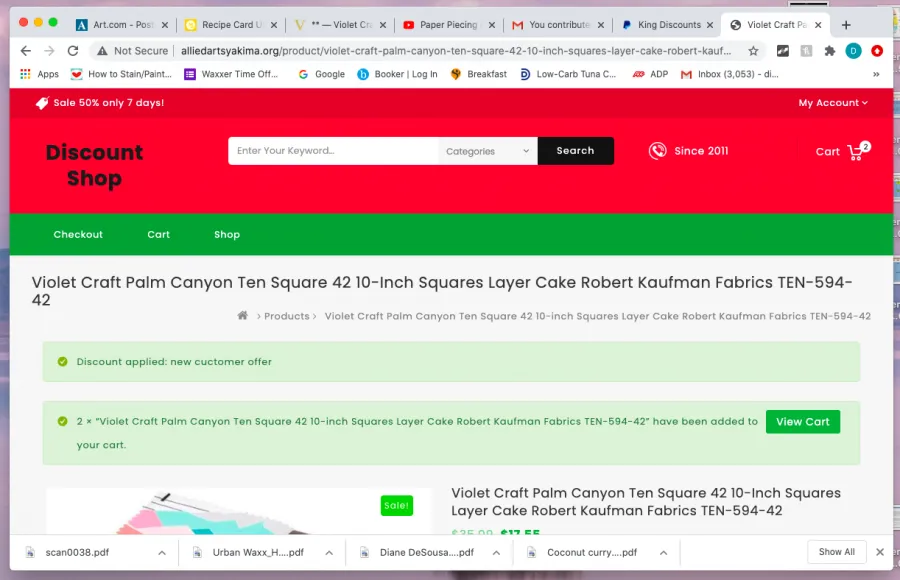This screenshot has height=580, width=900.
Task: Click the Discount Shop logo
Action: (x=95, y=165)
